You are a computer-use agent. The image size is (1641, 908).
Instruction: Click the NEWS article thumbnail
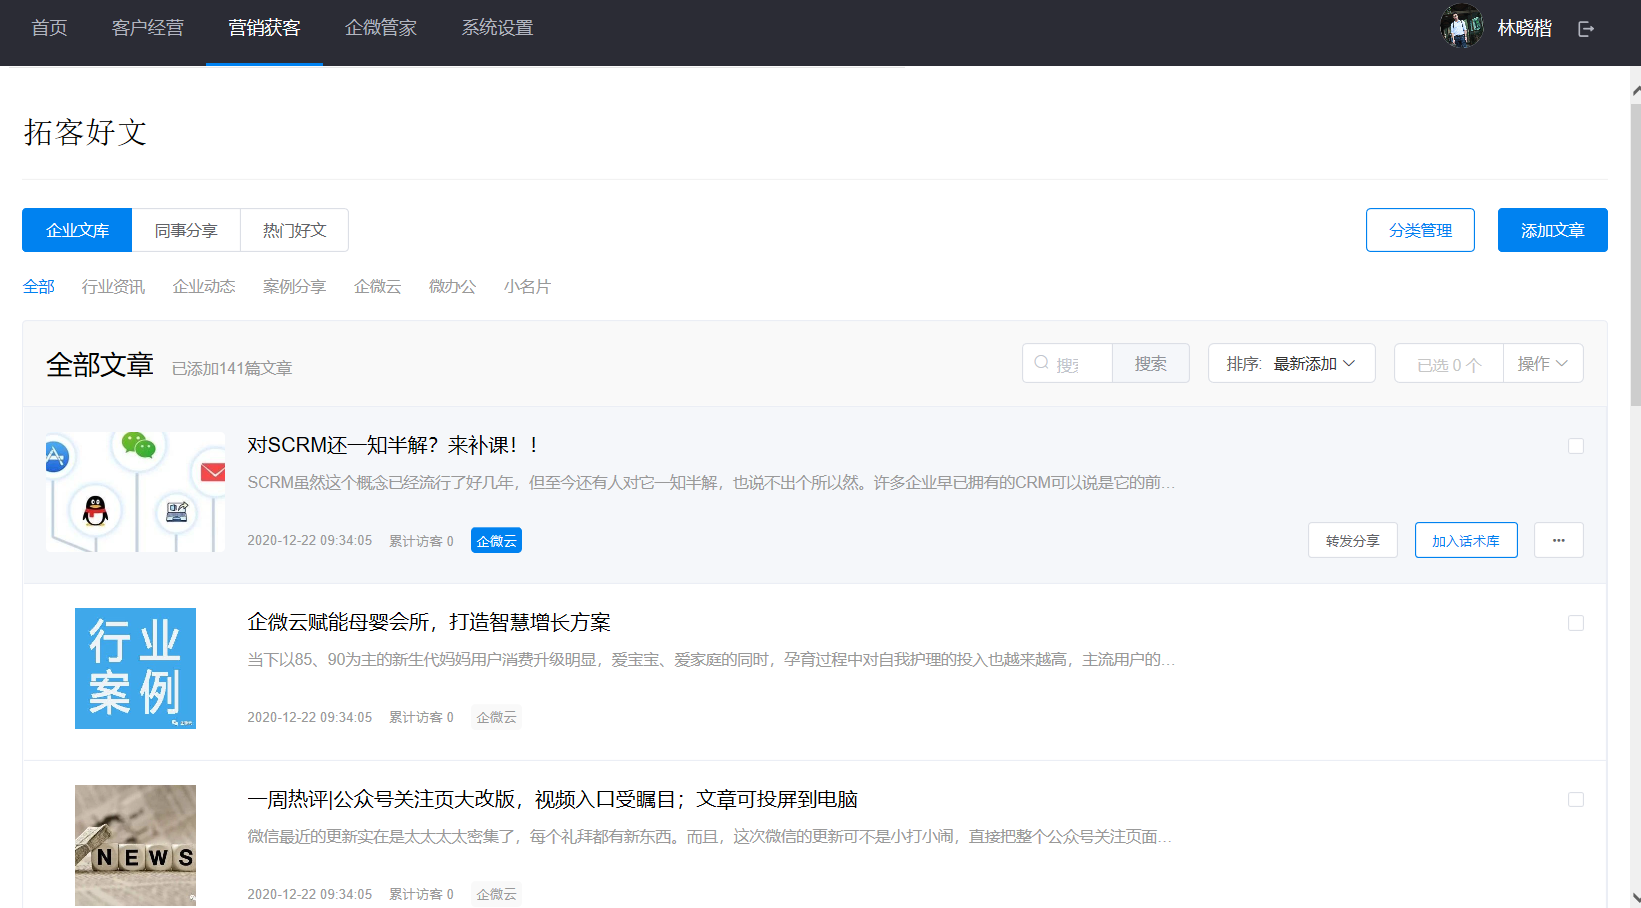point(135,845)
